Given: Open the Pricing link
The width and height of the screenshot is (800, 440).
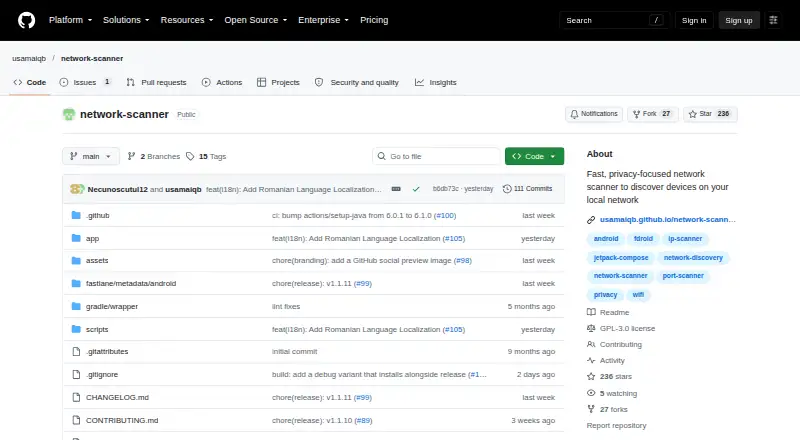Looking at the screenshot, I should 374,20.
